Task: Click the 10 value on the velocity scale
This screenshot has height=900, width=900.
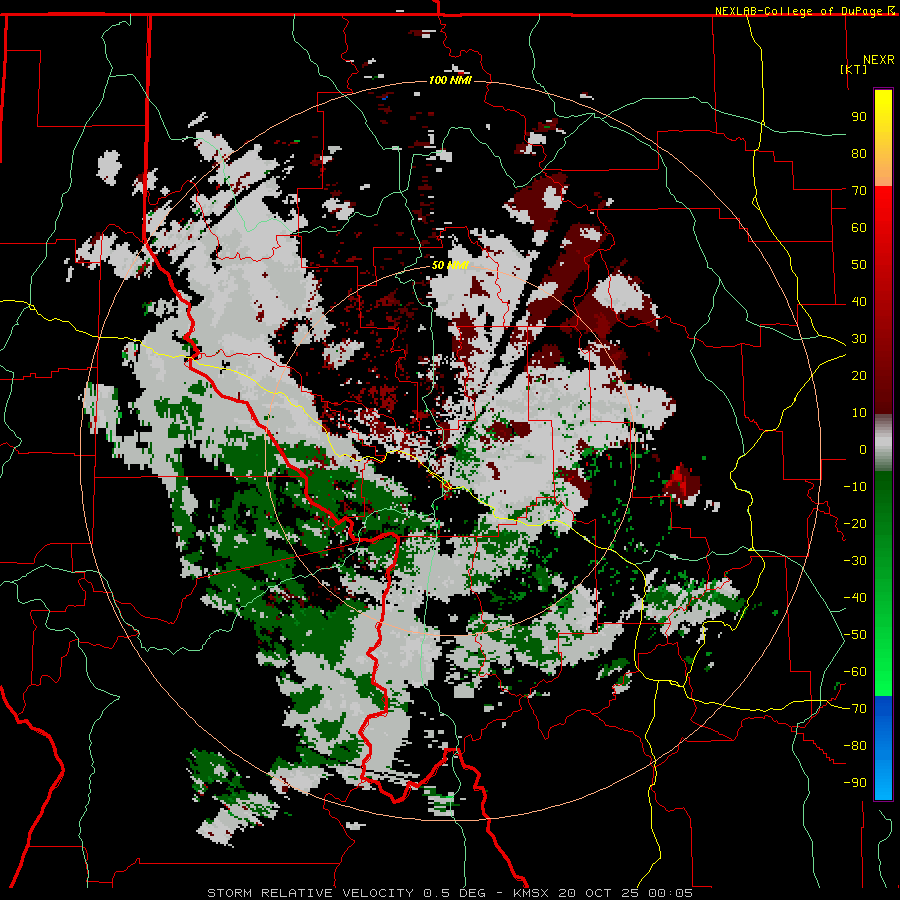Action: coord(859,413)
